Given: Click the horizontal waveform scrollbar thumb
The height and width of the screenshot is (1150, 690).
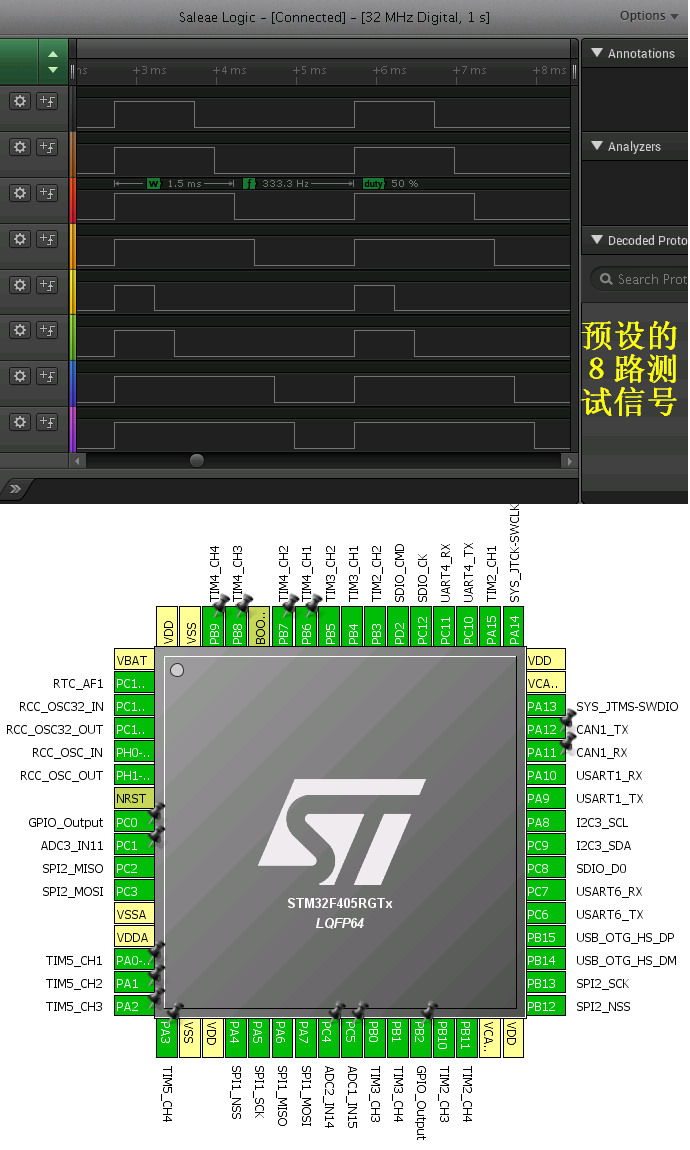Looking at the screenshot, I should pyautogui.click(x=197, y=461).
